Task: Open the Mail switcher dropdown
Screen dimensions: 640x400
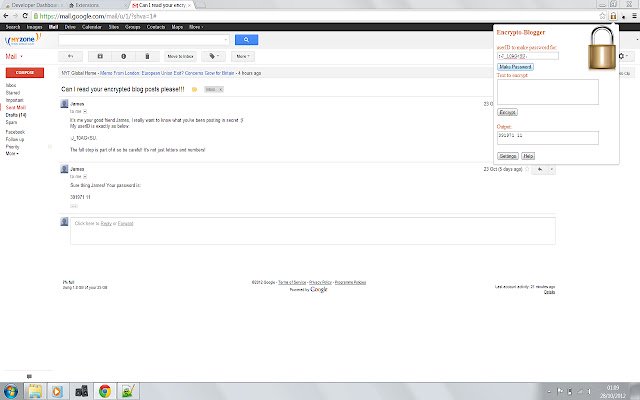Action: click(14, 56)
